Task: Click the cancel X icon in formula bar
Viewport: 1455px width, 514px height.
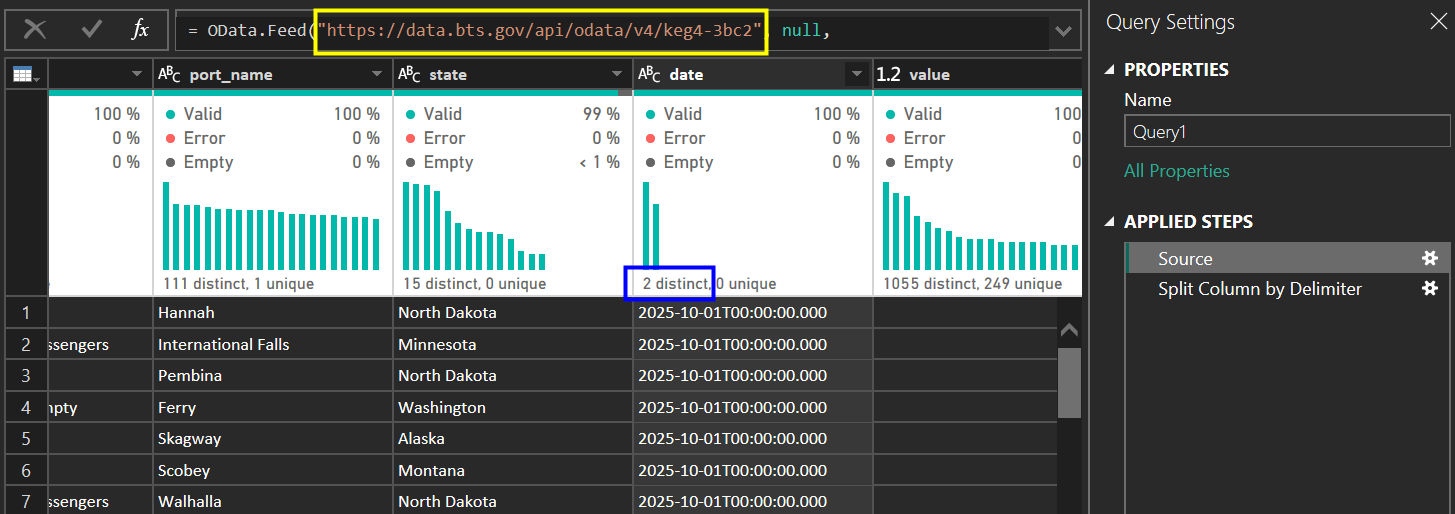Action: coord(35,30)
